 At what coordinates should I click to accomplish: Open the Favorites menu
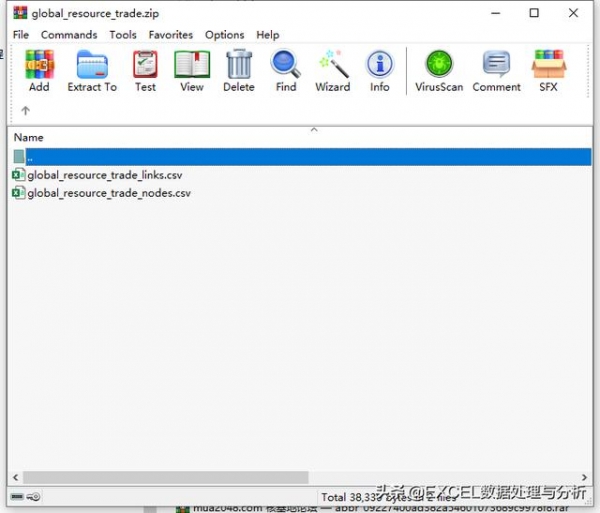[171, 34]
